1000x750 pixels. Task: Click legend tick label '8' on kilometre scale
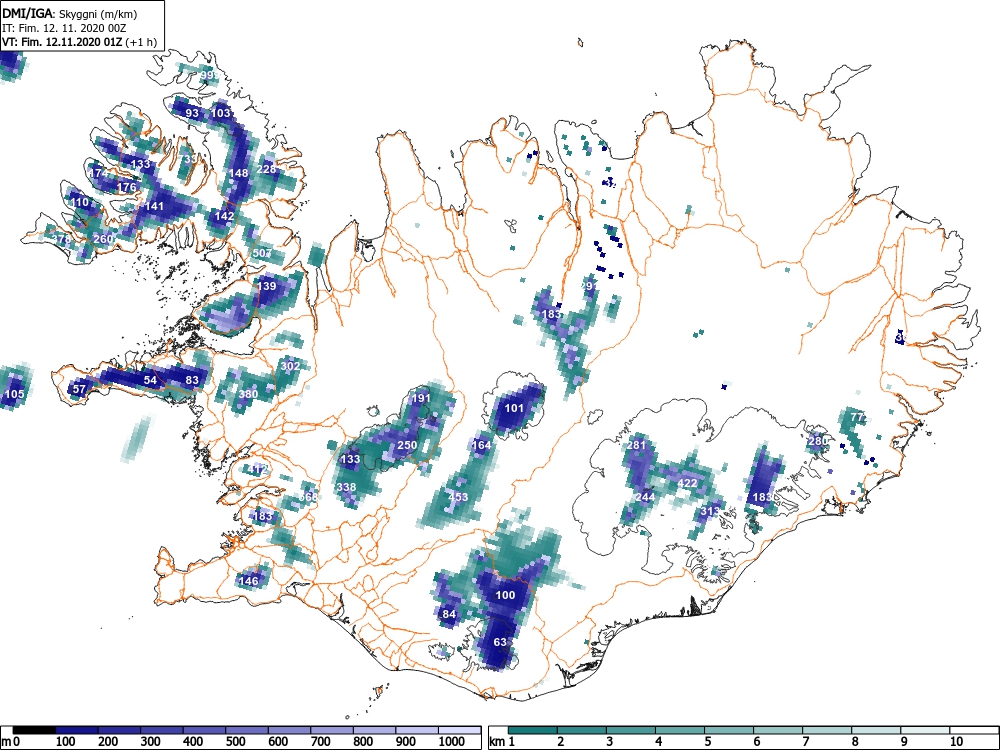coord(855,742)
